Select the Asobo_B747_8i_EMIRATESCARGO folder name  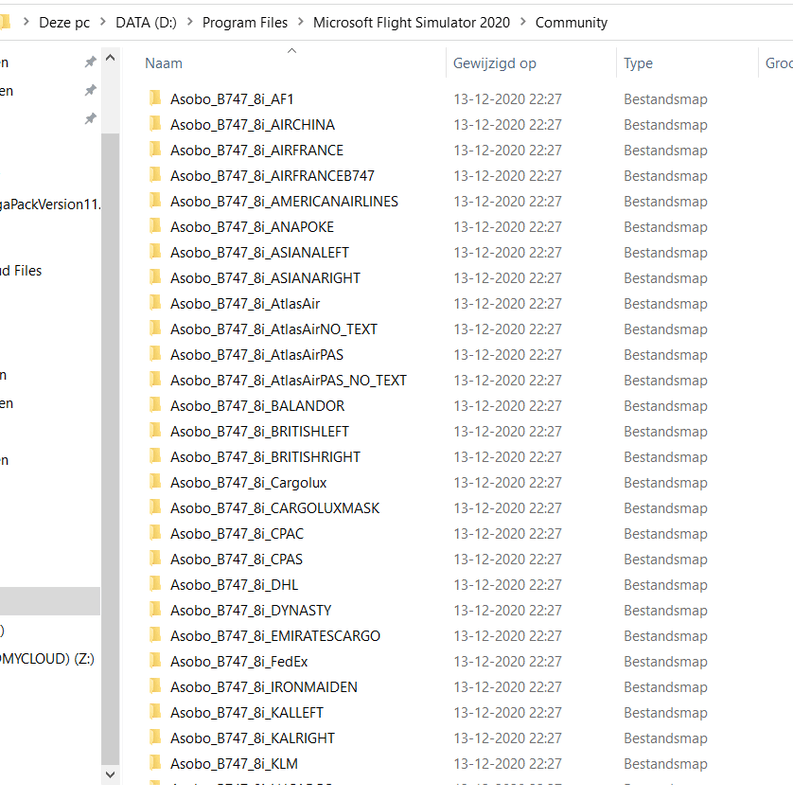275,636
